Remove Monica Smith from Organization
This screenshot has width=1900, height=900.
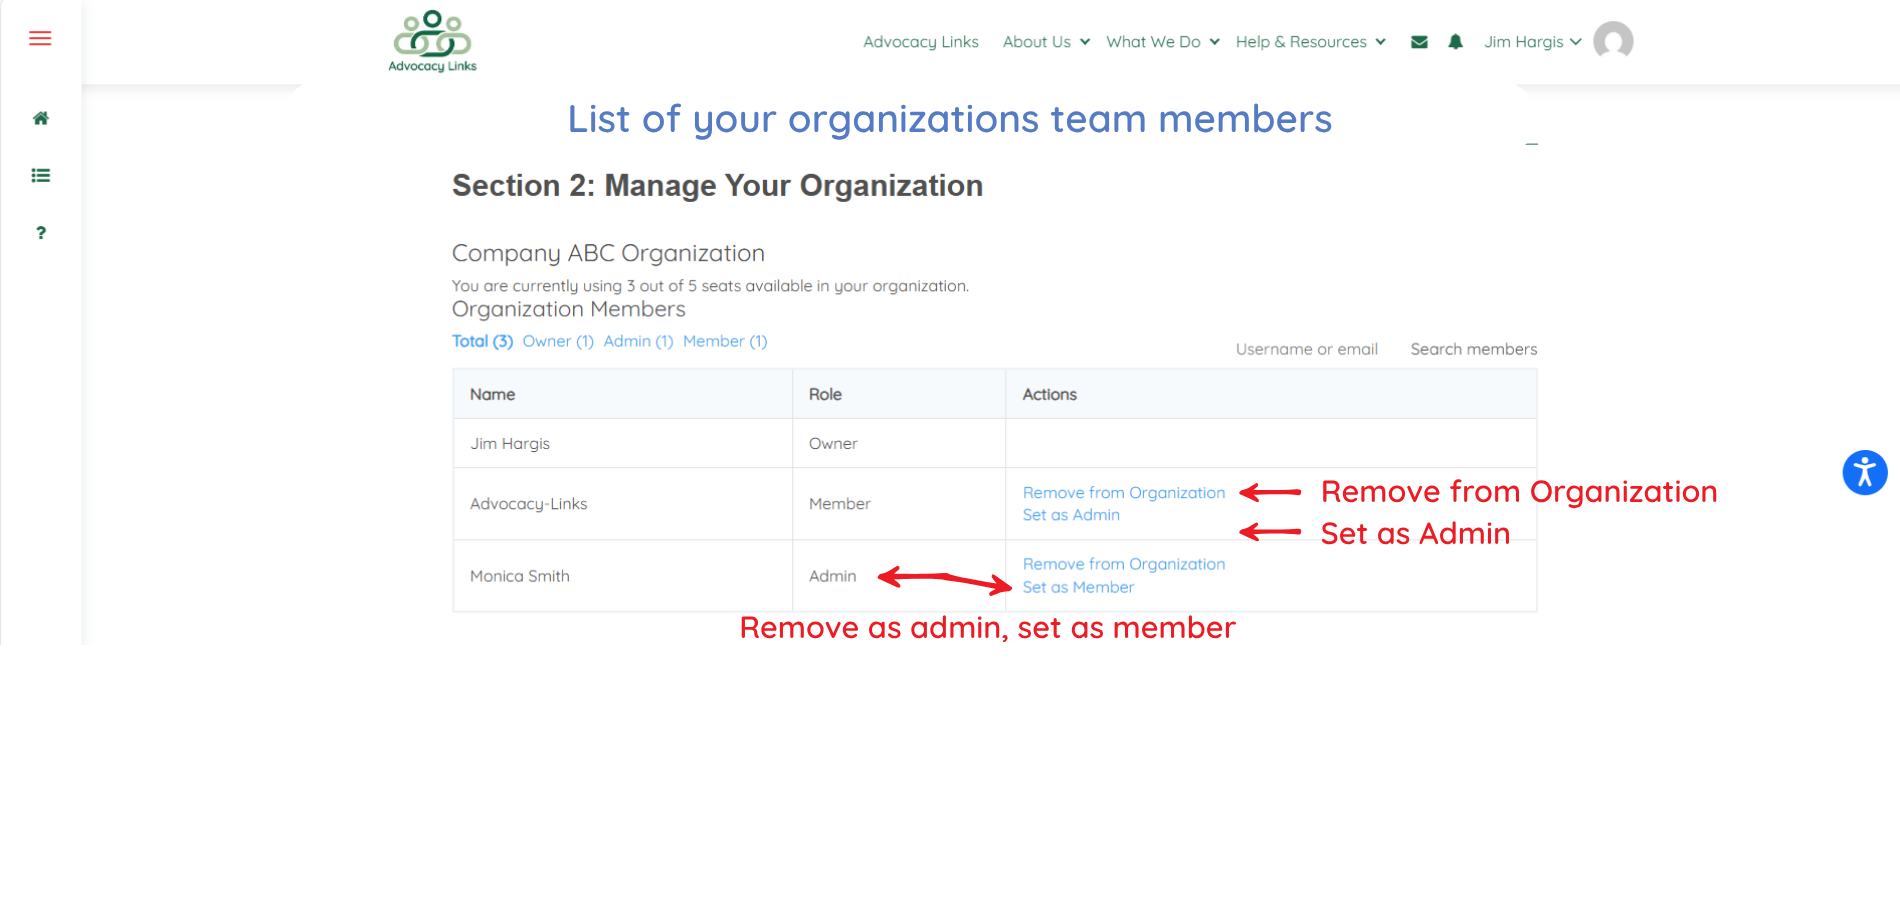click(1123, 564)
